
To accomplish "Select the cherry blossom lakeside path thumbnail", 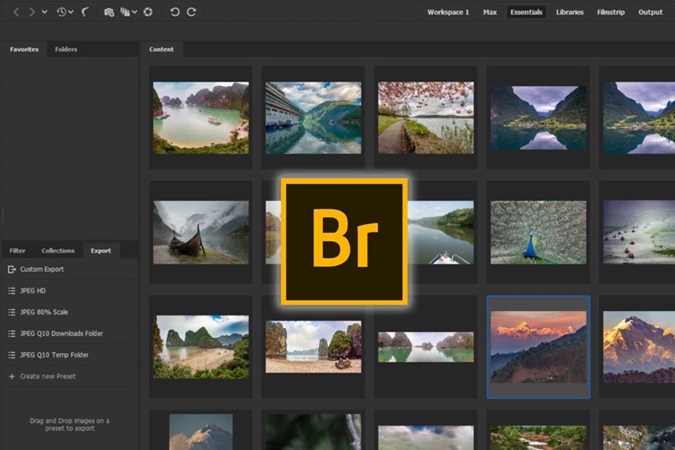I will pos(426,118).
